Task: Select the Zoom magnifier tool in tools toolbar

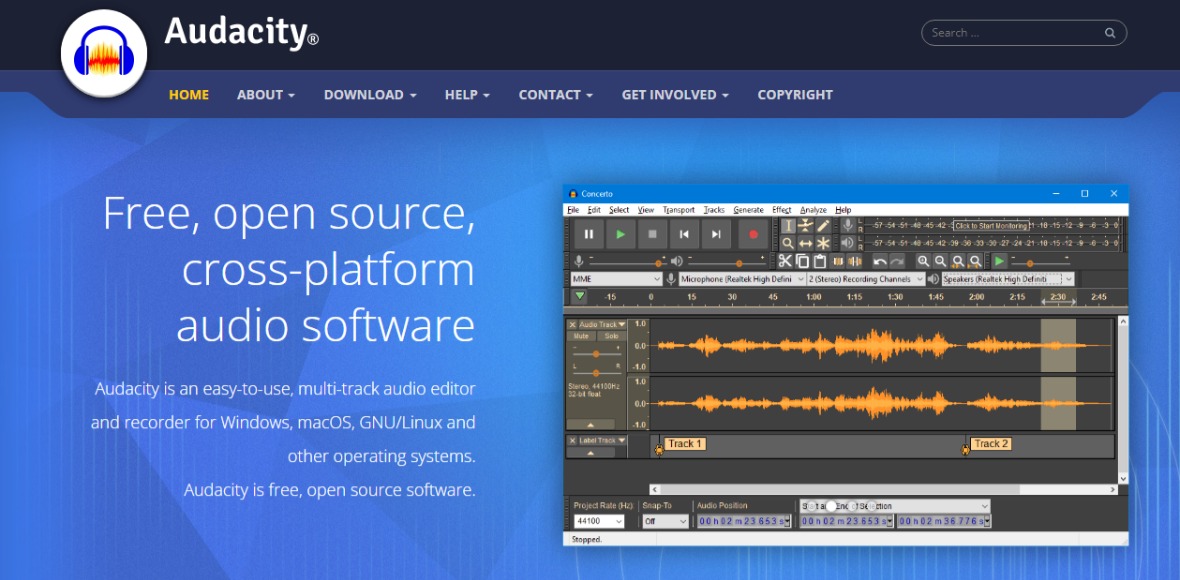Action: point(788,243)
